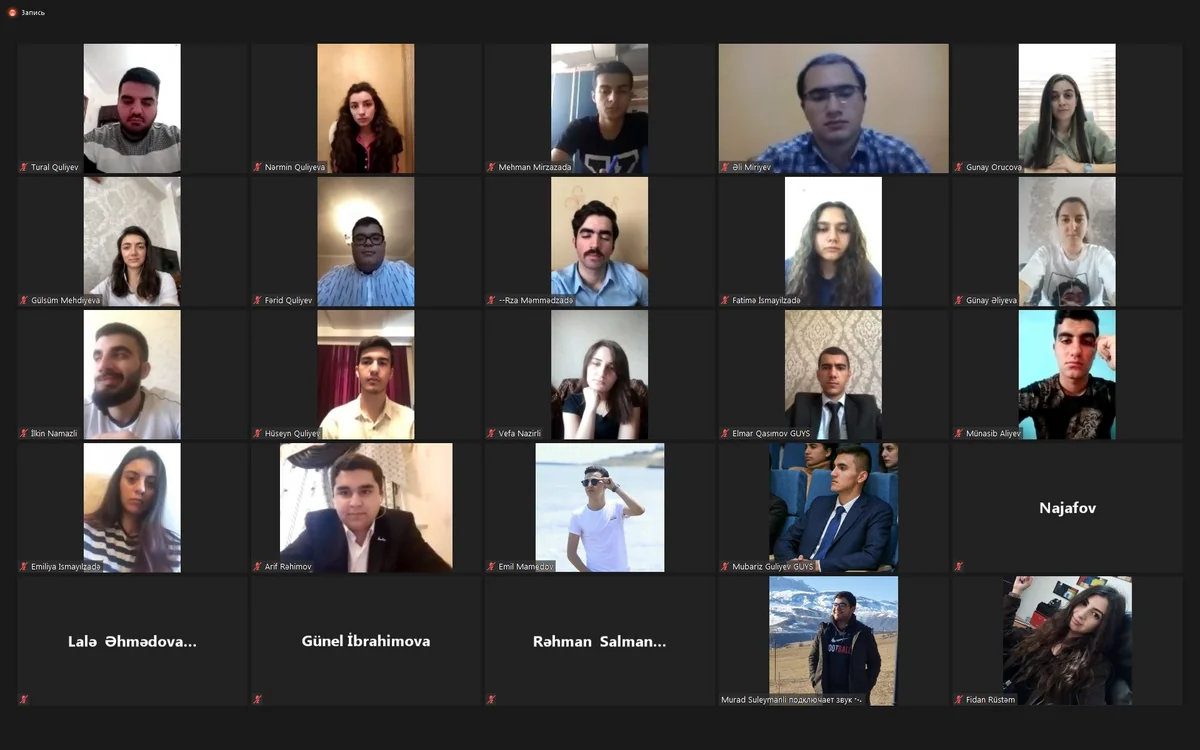Click the recording indicator icon at top left

pyautogui.click(x=12, y=12)
